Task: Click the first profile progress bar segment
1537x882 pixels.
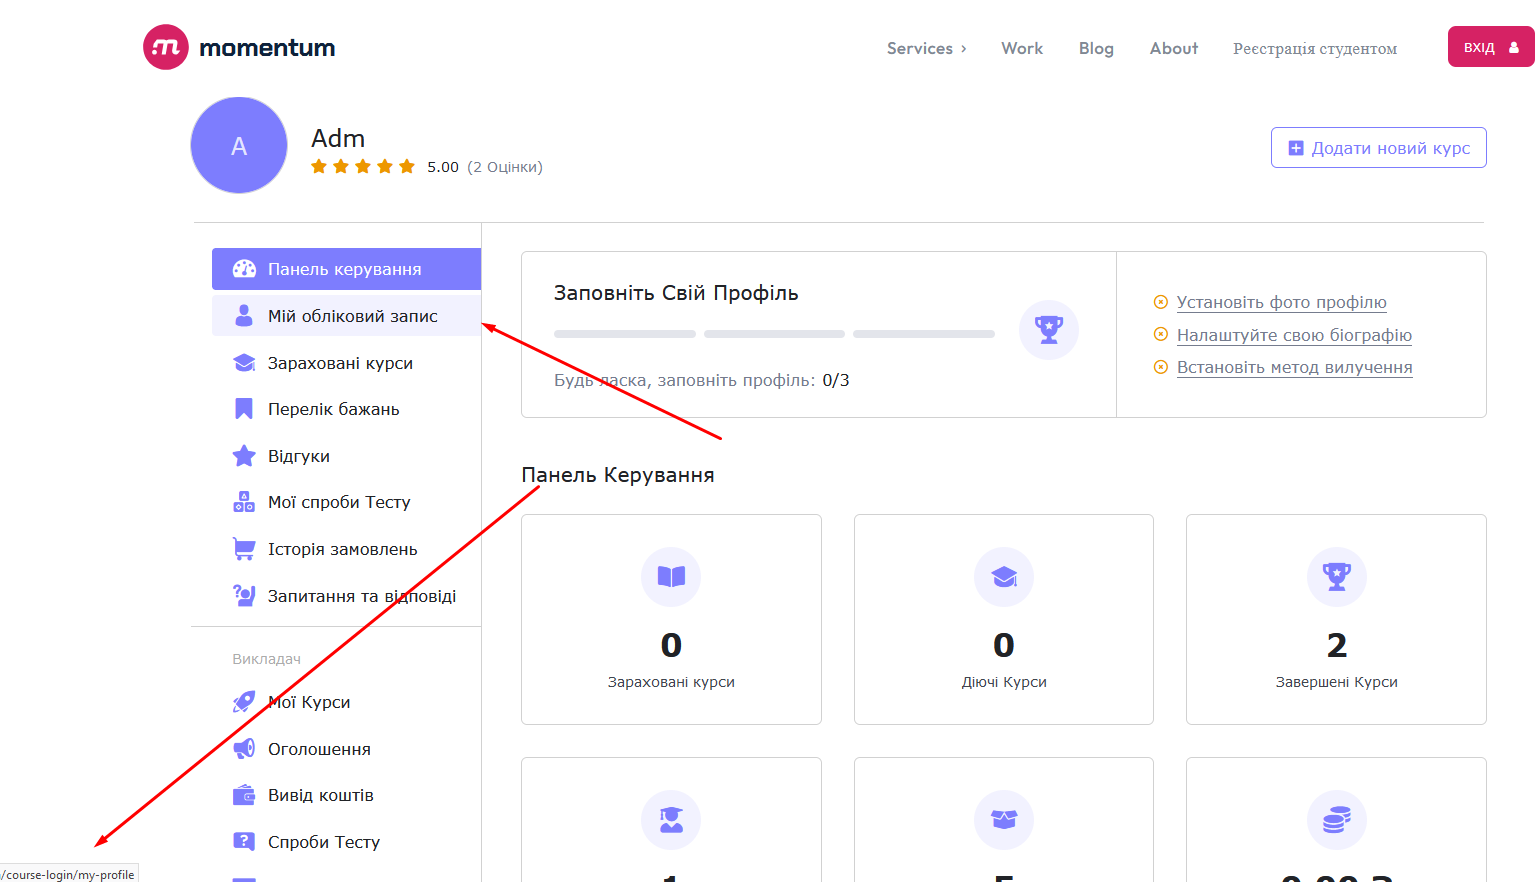Action: 625,334
